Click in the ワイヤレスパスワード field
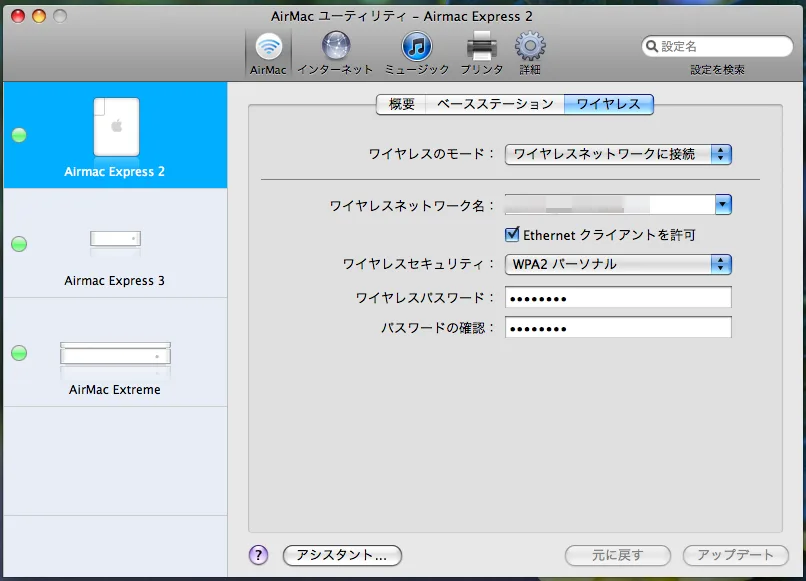806x581 pixels. (x=618, y=298)
